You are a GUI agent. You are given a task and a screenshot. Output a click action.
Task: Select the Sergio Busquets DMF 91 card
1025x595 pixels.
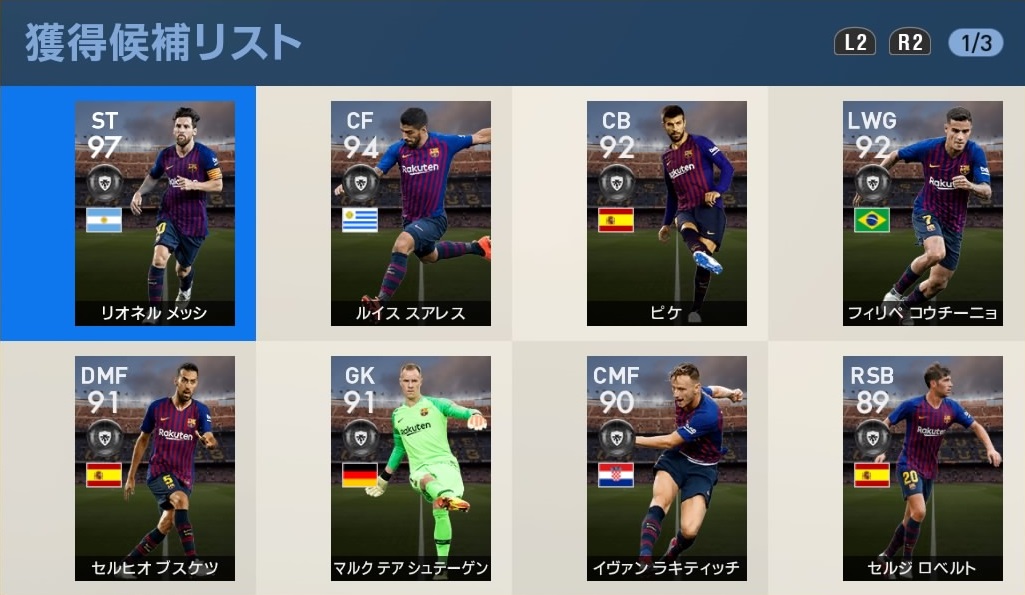(x=155, y=468)
